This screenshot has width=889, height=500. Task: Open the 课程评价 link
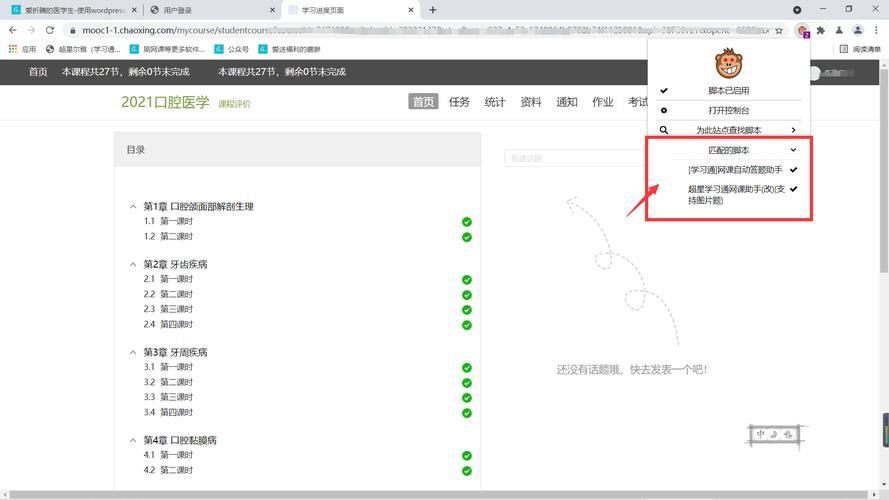coord(234,104)
